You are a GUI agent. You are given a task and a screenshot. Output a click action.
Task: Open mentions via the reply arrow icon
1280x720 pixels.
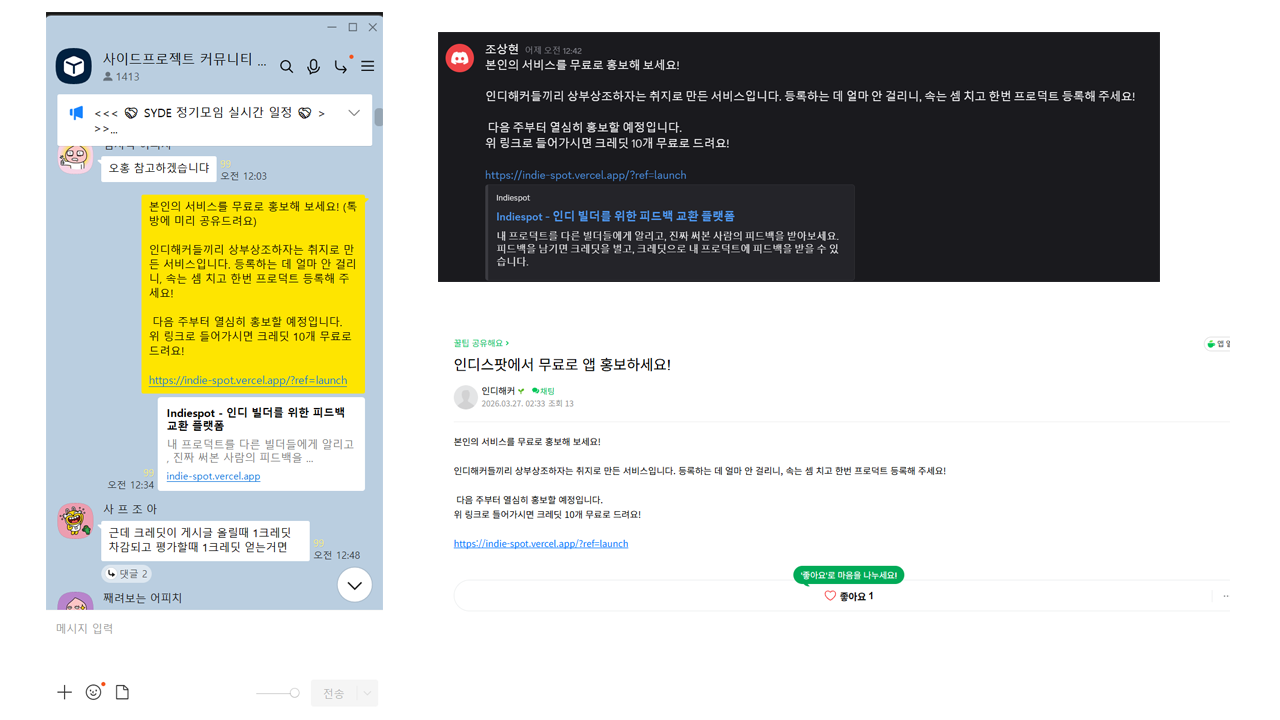point(340,66)
